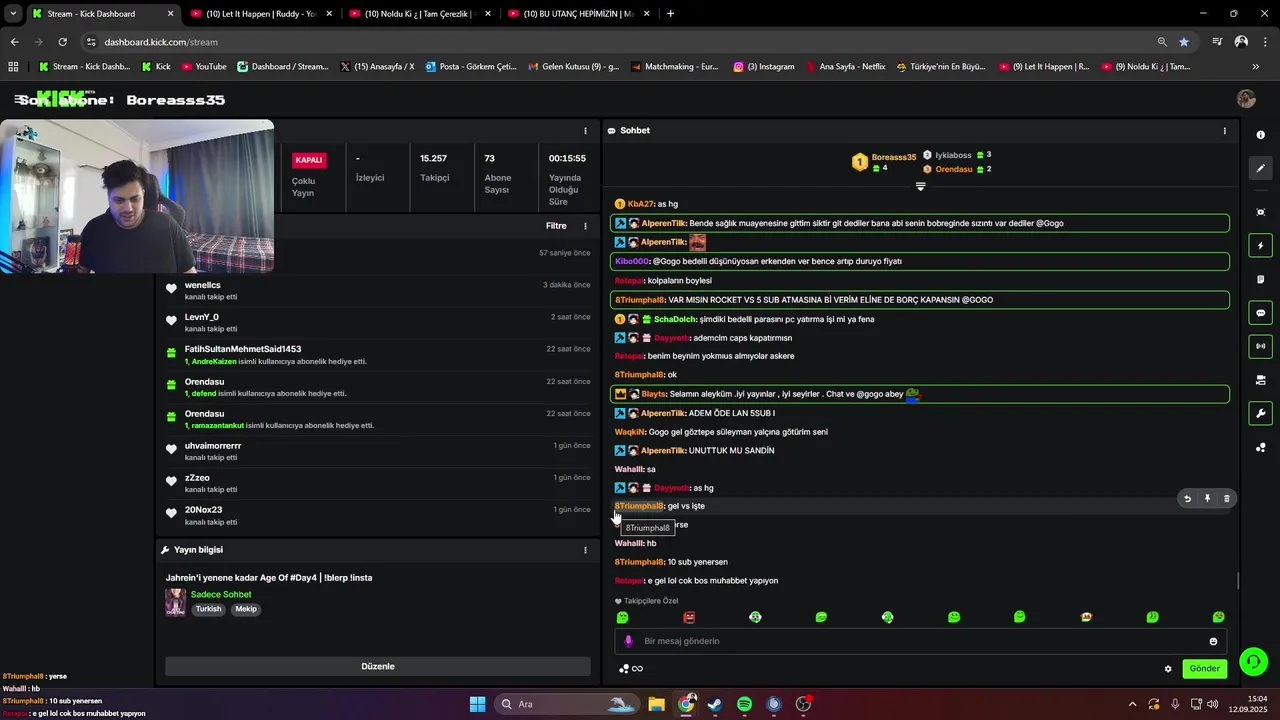Bookmark this page with star icon
The width and height of the screenshot is (1280, 720).
pyautogui.click(x=1184, y=42)
